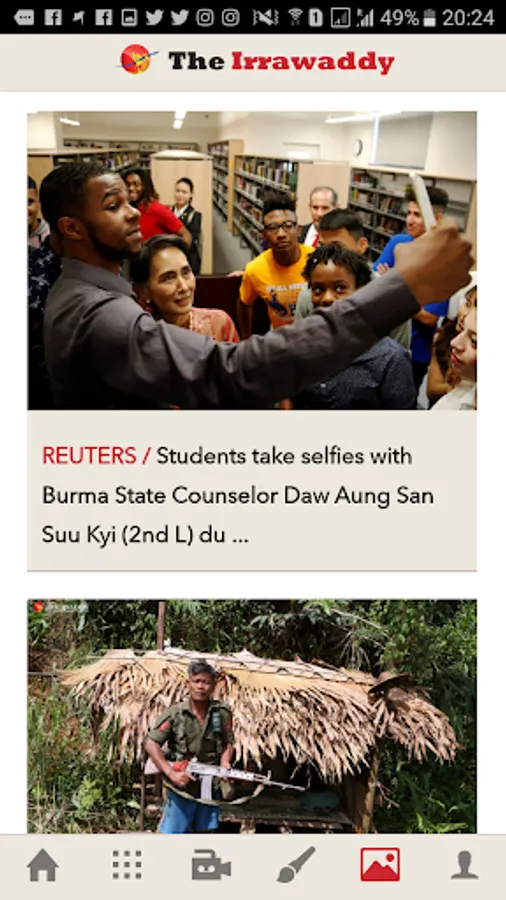Tap the 20:24 clock
Screen dimensions: 506x900
pyautogui.click(x=468, y=17)
